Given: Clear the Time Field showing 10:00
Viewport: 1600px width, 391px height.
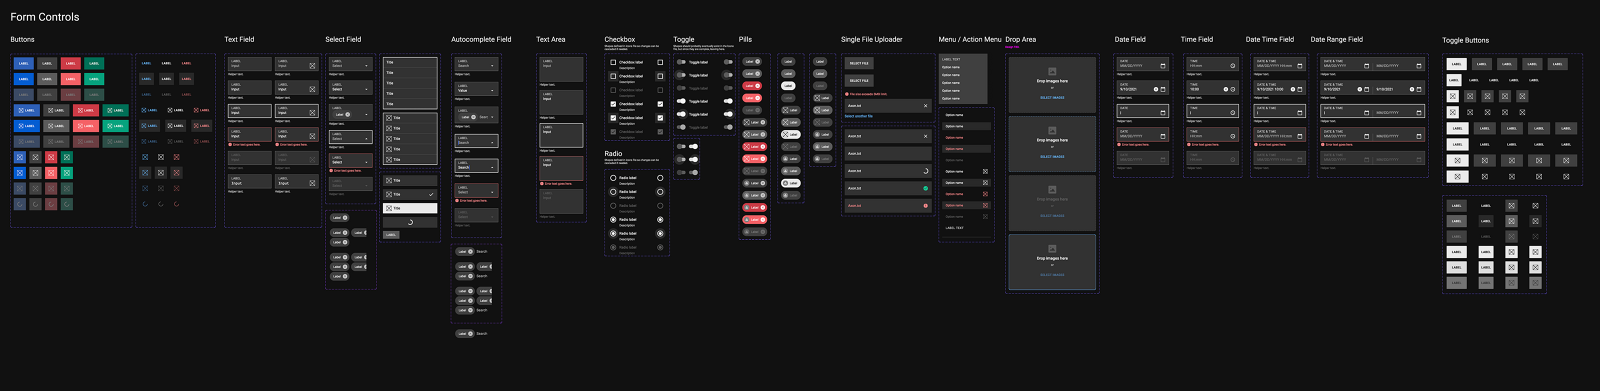Looking at the screenshot, I should [x=1226, y=89].
